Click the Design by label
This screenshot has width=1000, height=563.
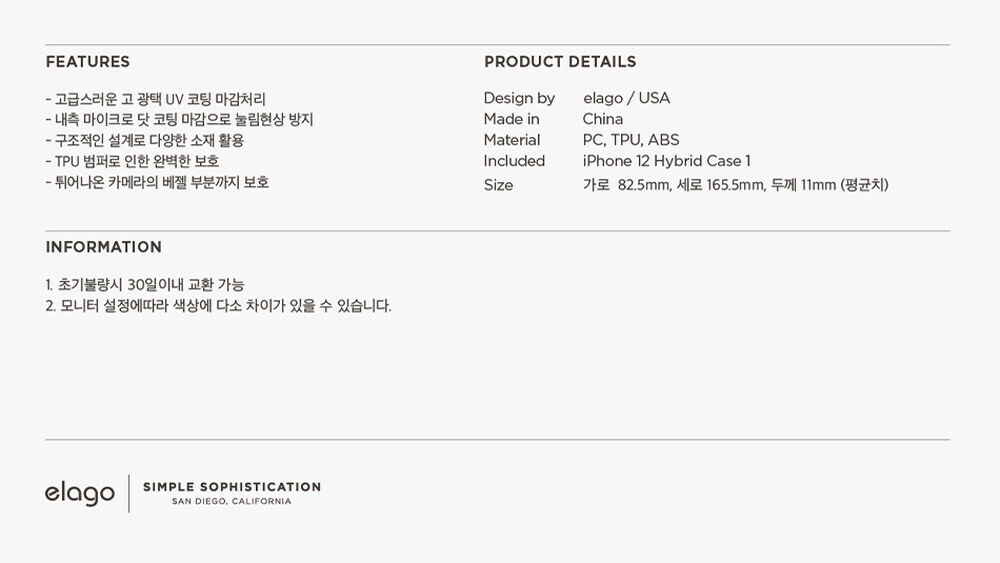(519, 98)
